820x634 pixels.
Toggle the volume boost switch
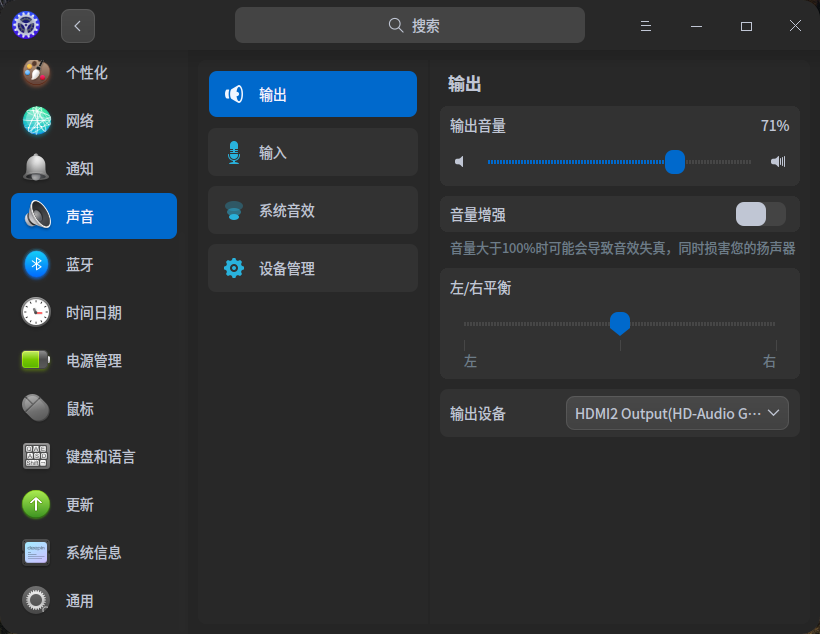click(x=760, y=214)
